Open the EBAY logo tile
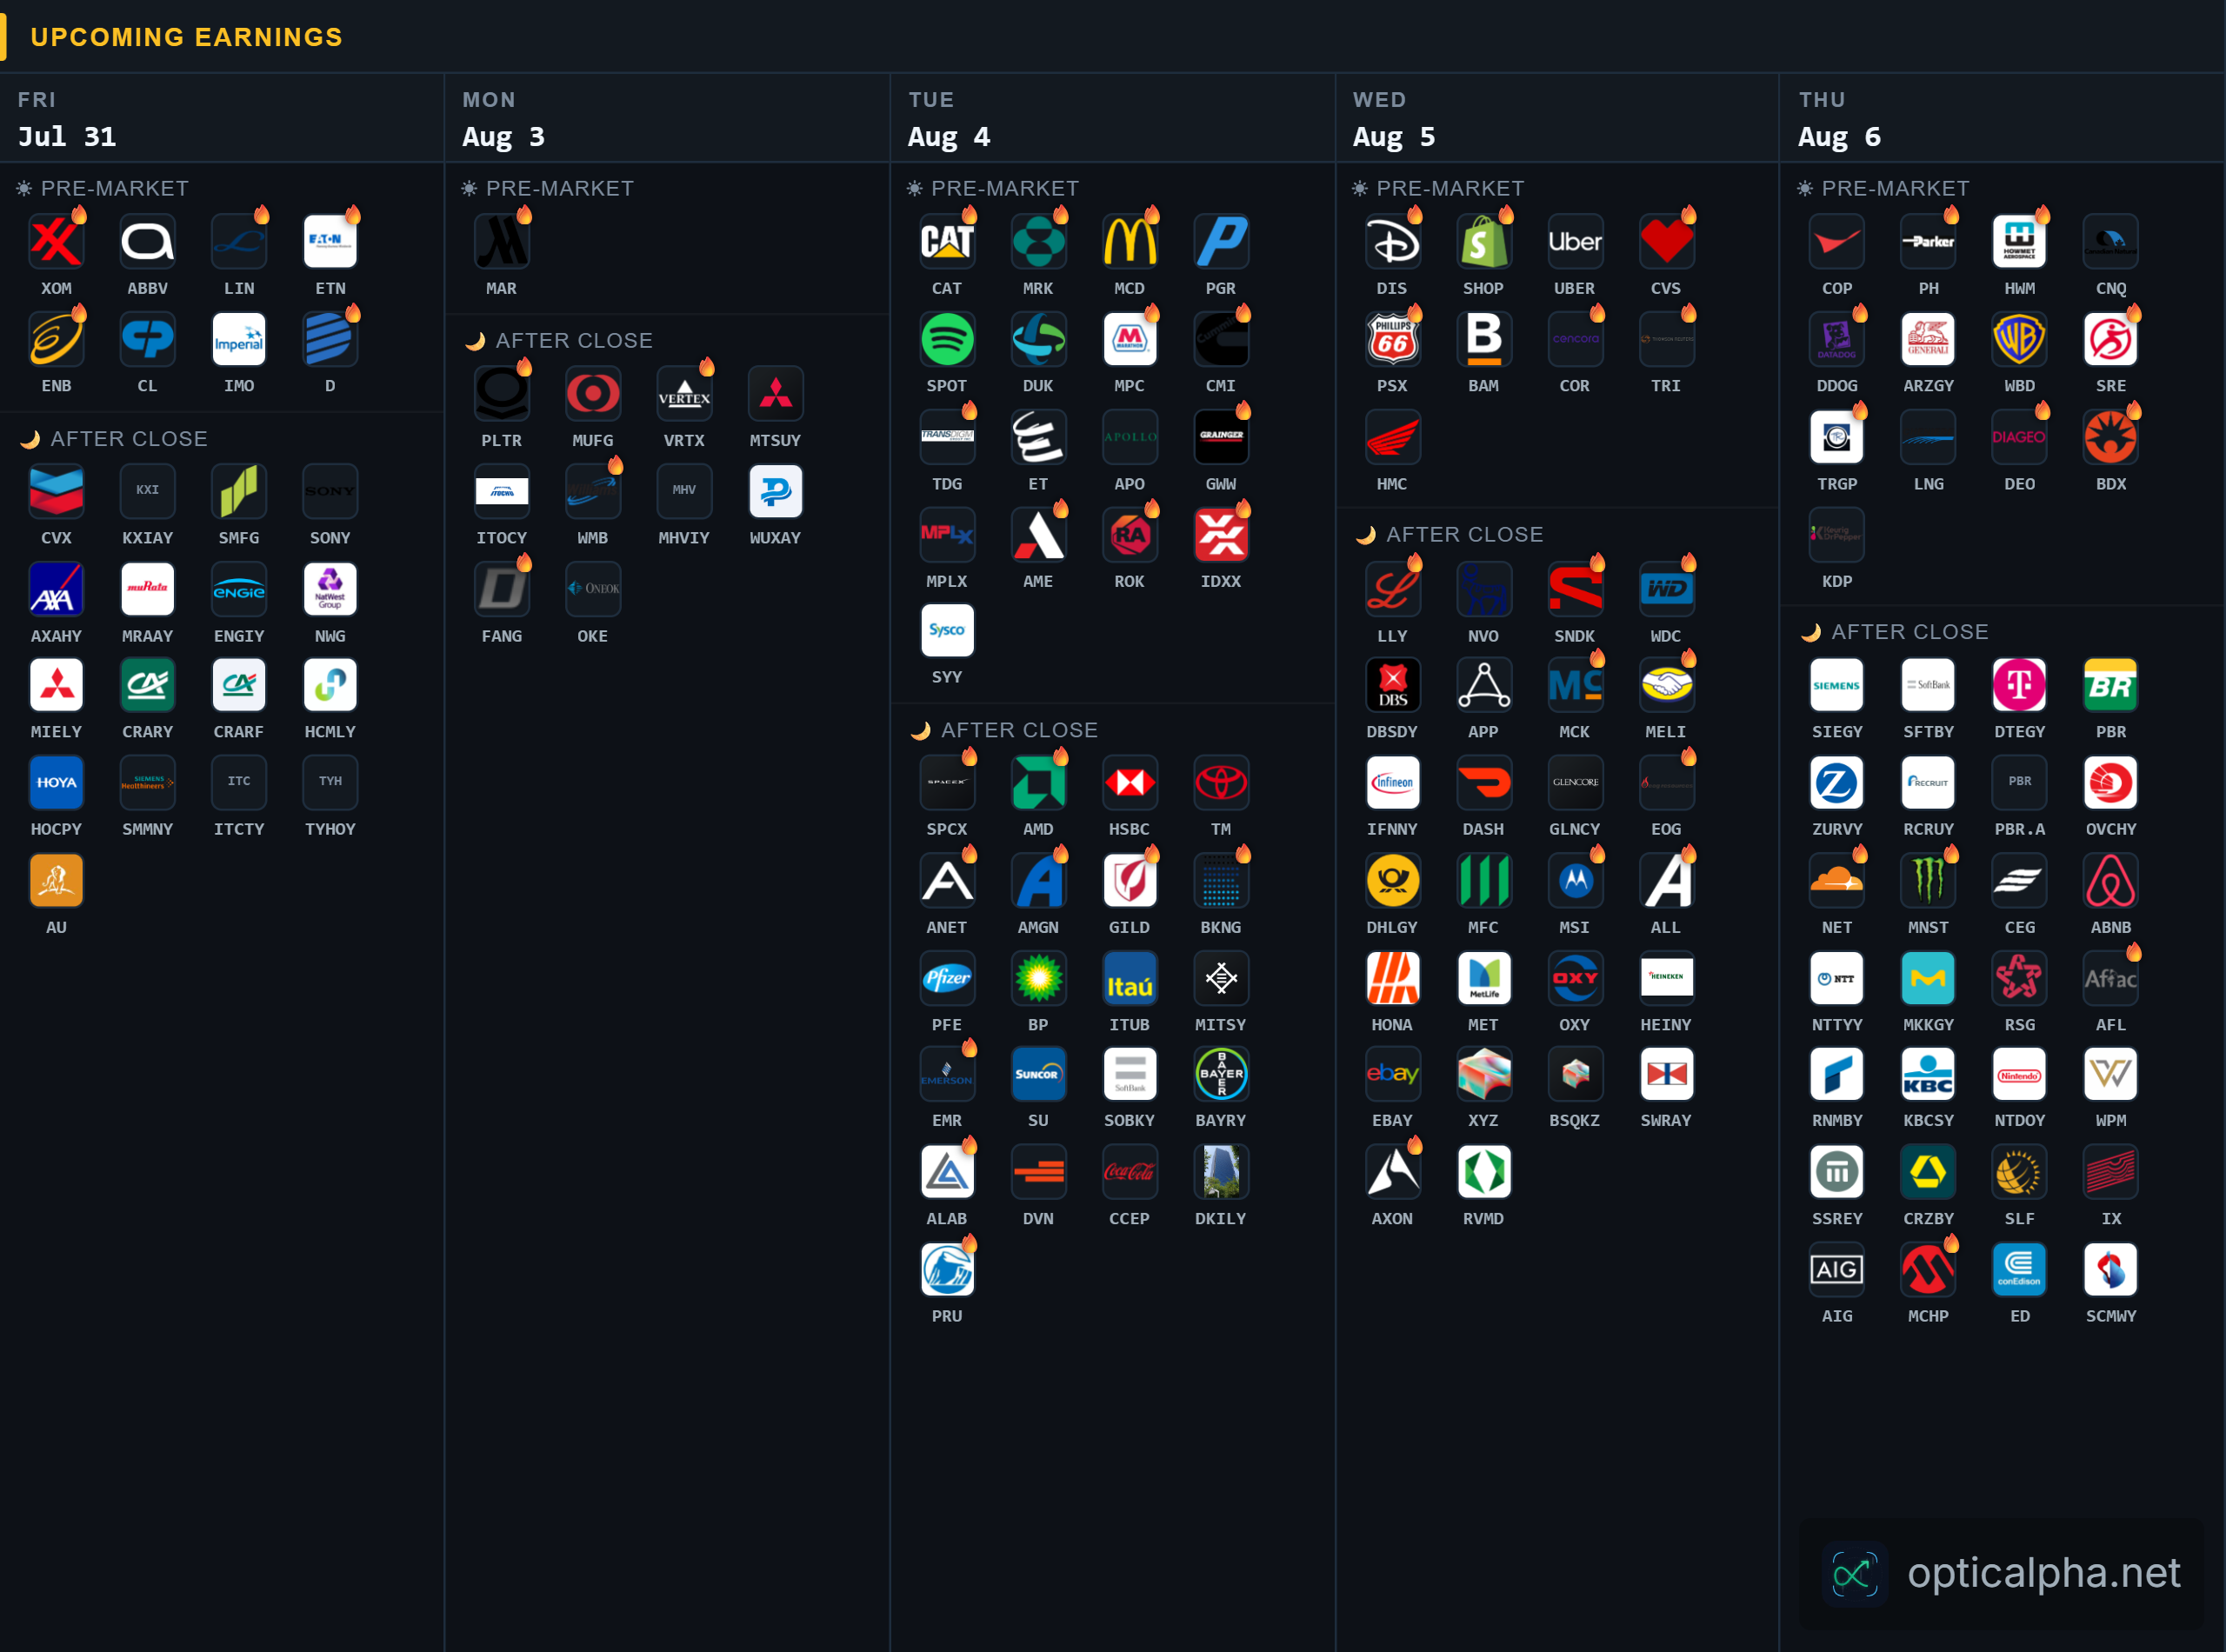Viewport: 2226px width, 1652px height. pos(1393,1074)
